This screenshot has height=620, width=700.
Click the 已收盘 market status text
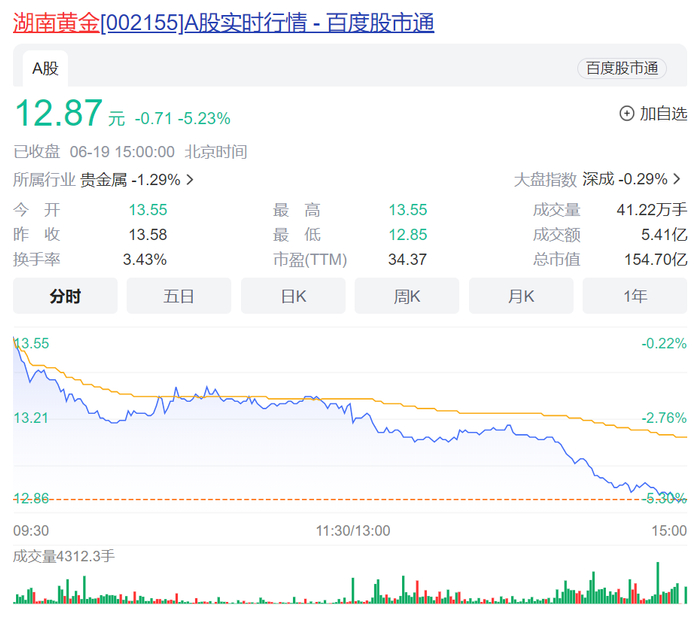click(x=37, y=152)
